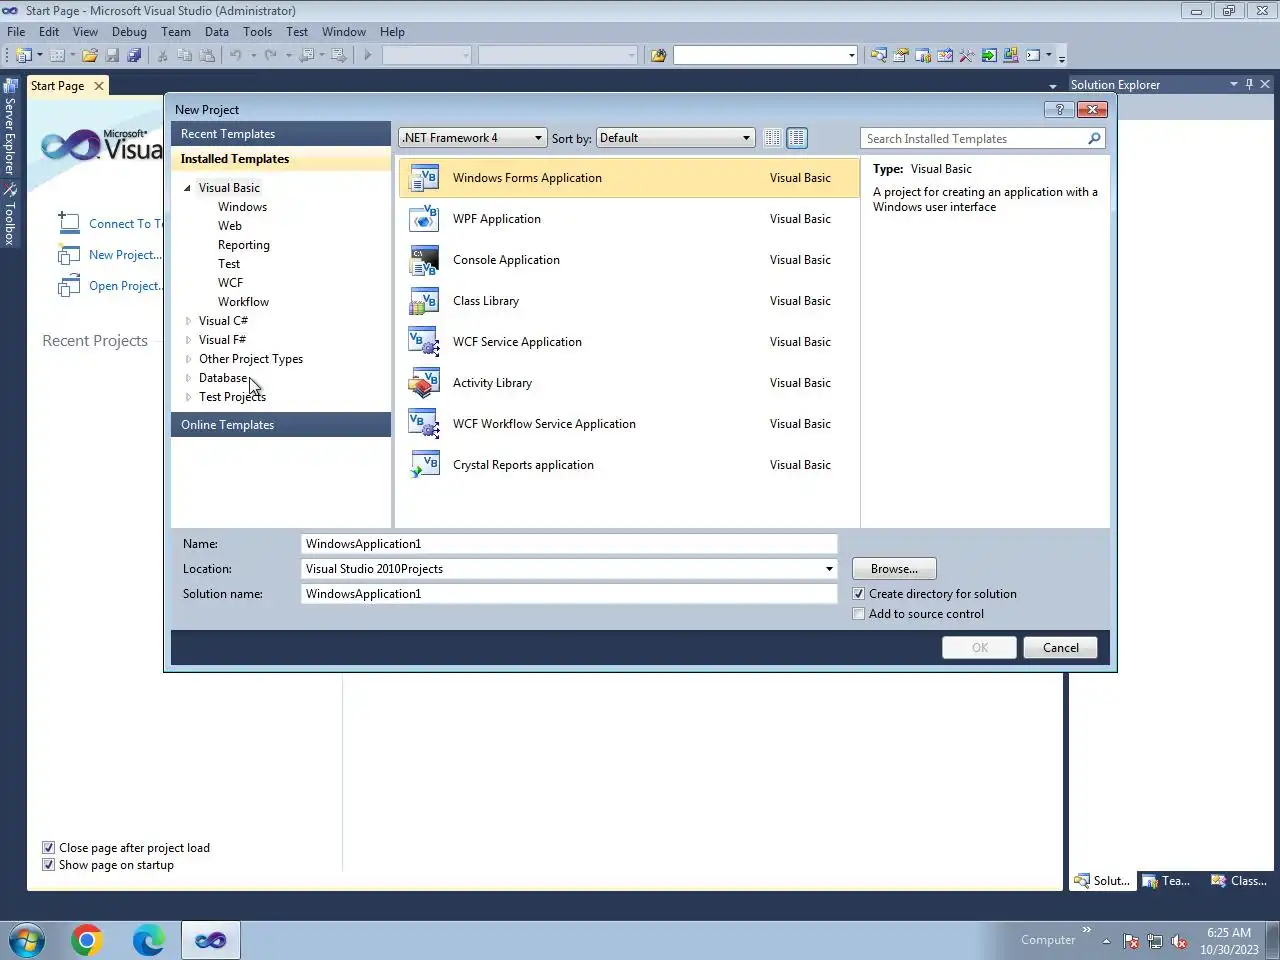Click the Browse... button
The image size is (1280, 960).
tap(894, 569)
